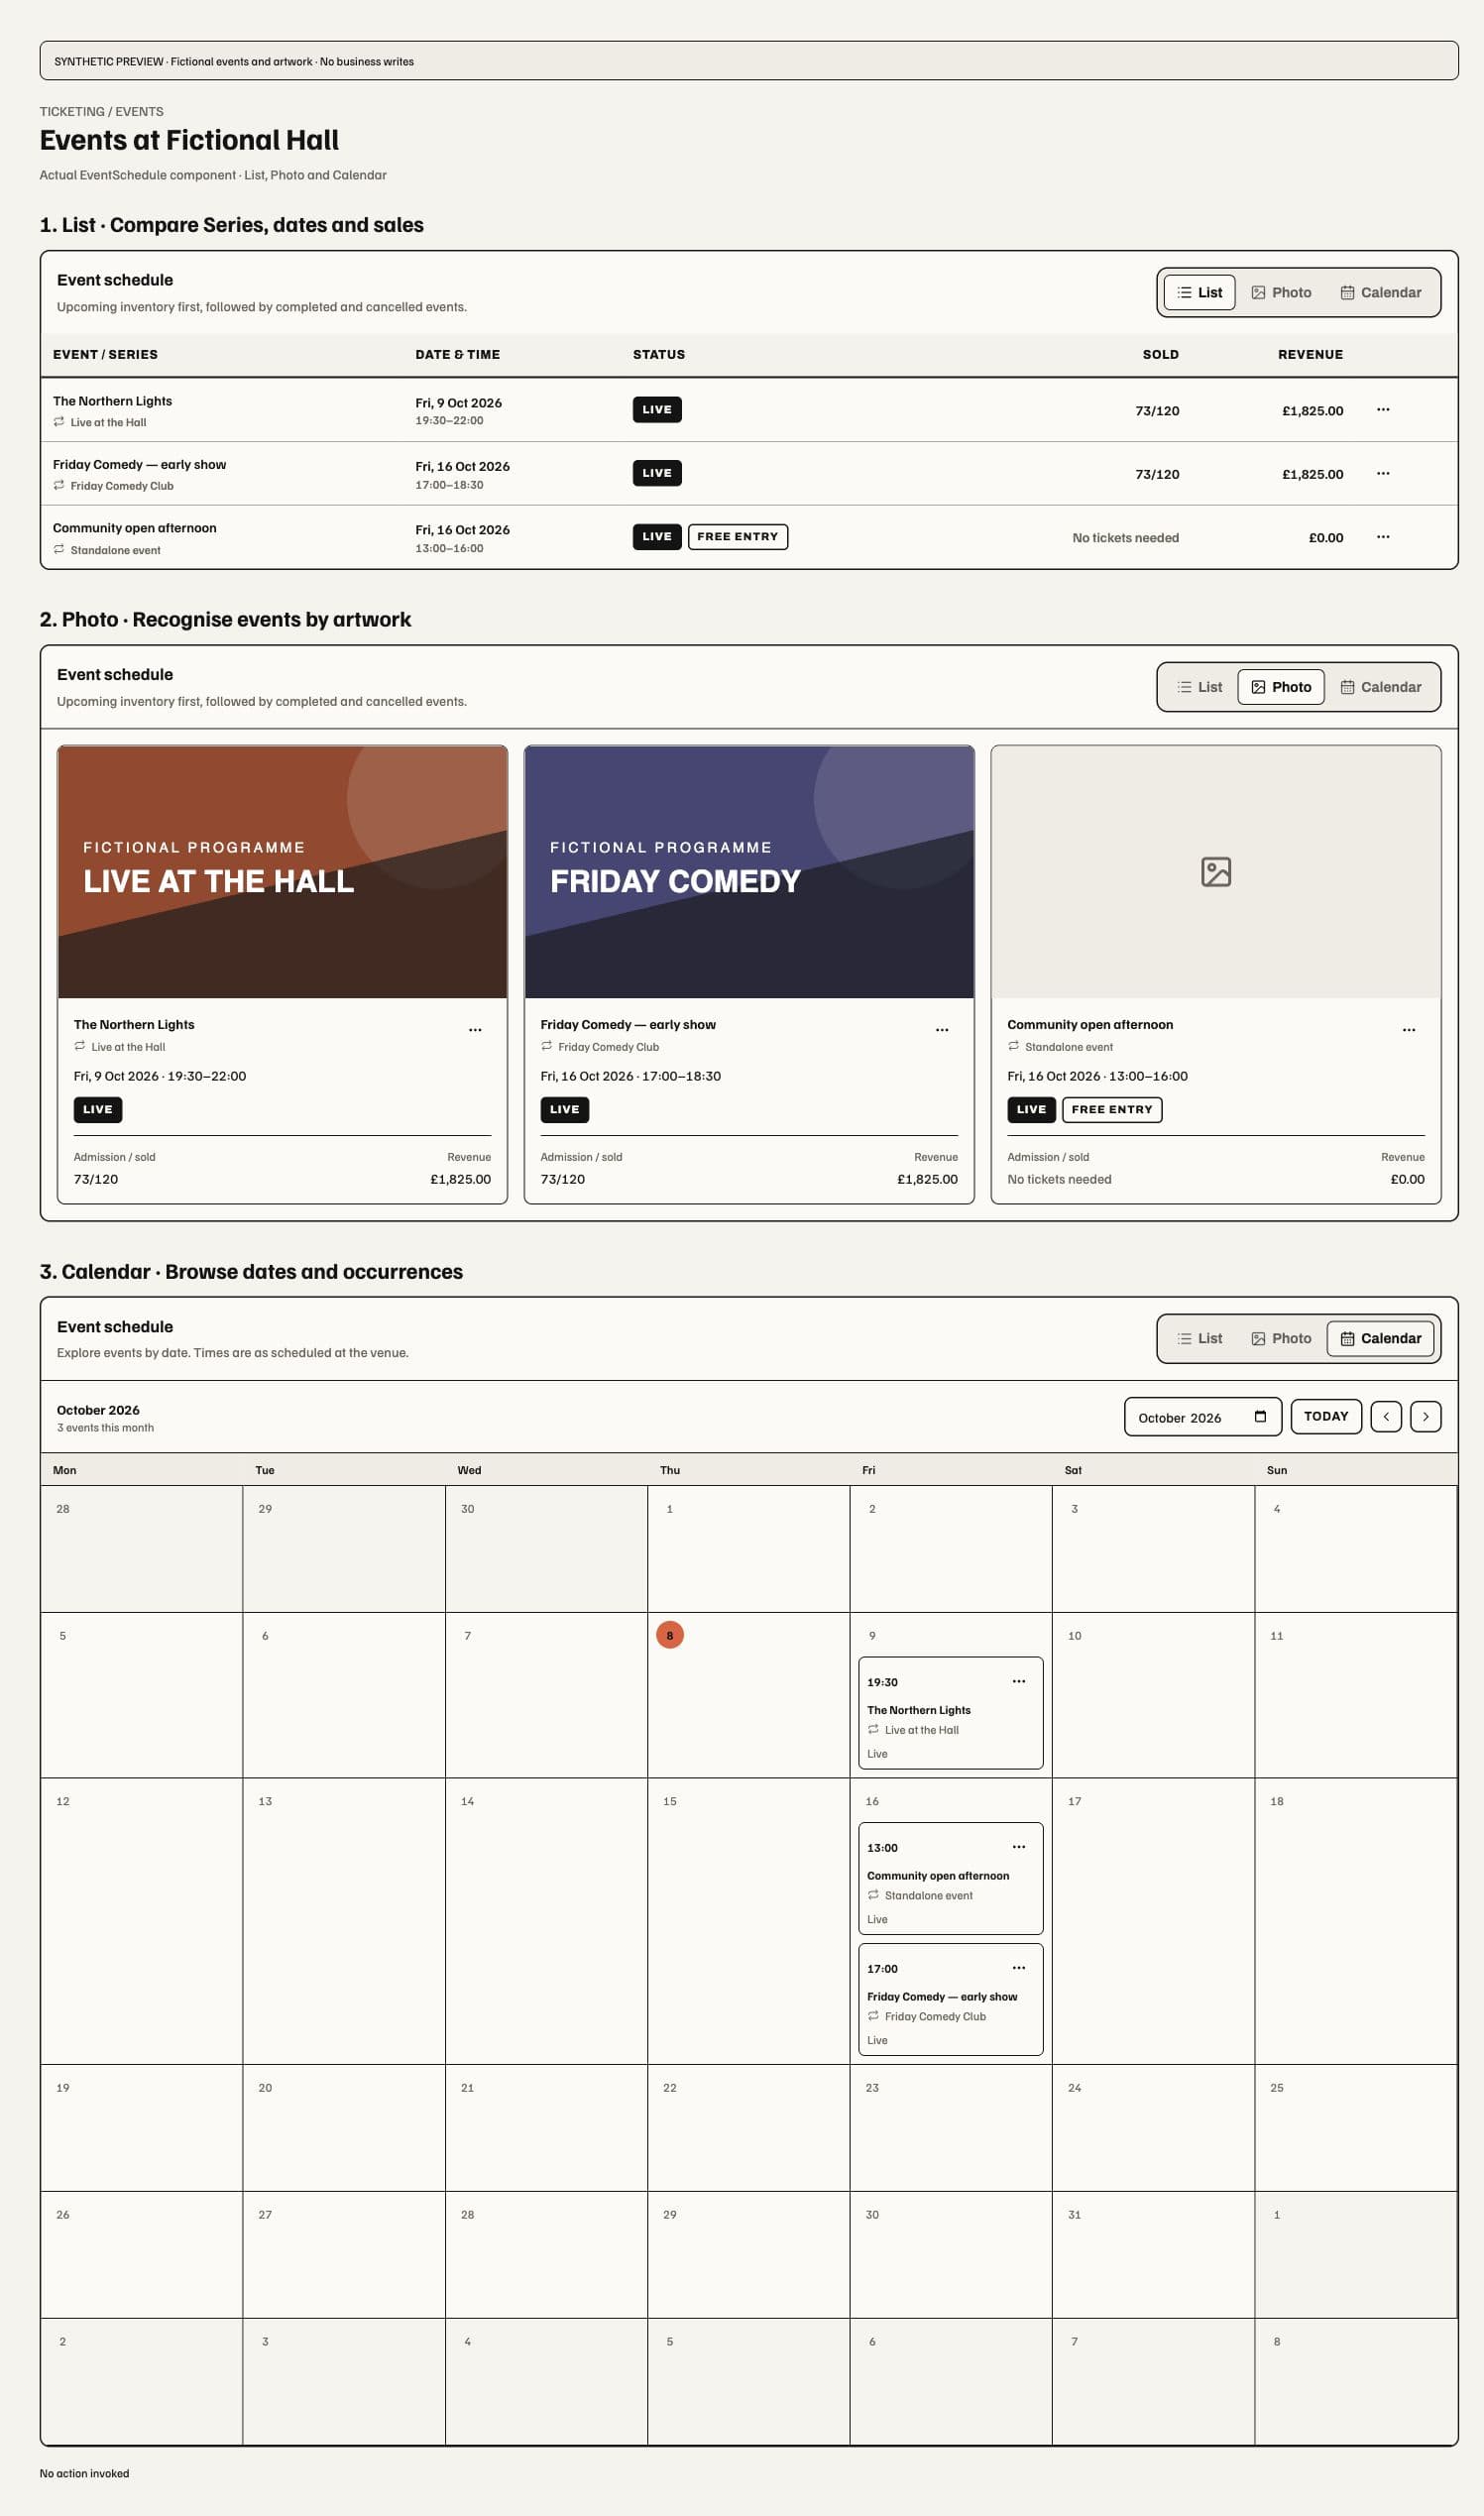The height and width of the screenshot is (2516, 1484).
Task: Click the "FREE ENTRY" badge in the list table
Action: (x=738, y=537)
